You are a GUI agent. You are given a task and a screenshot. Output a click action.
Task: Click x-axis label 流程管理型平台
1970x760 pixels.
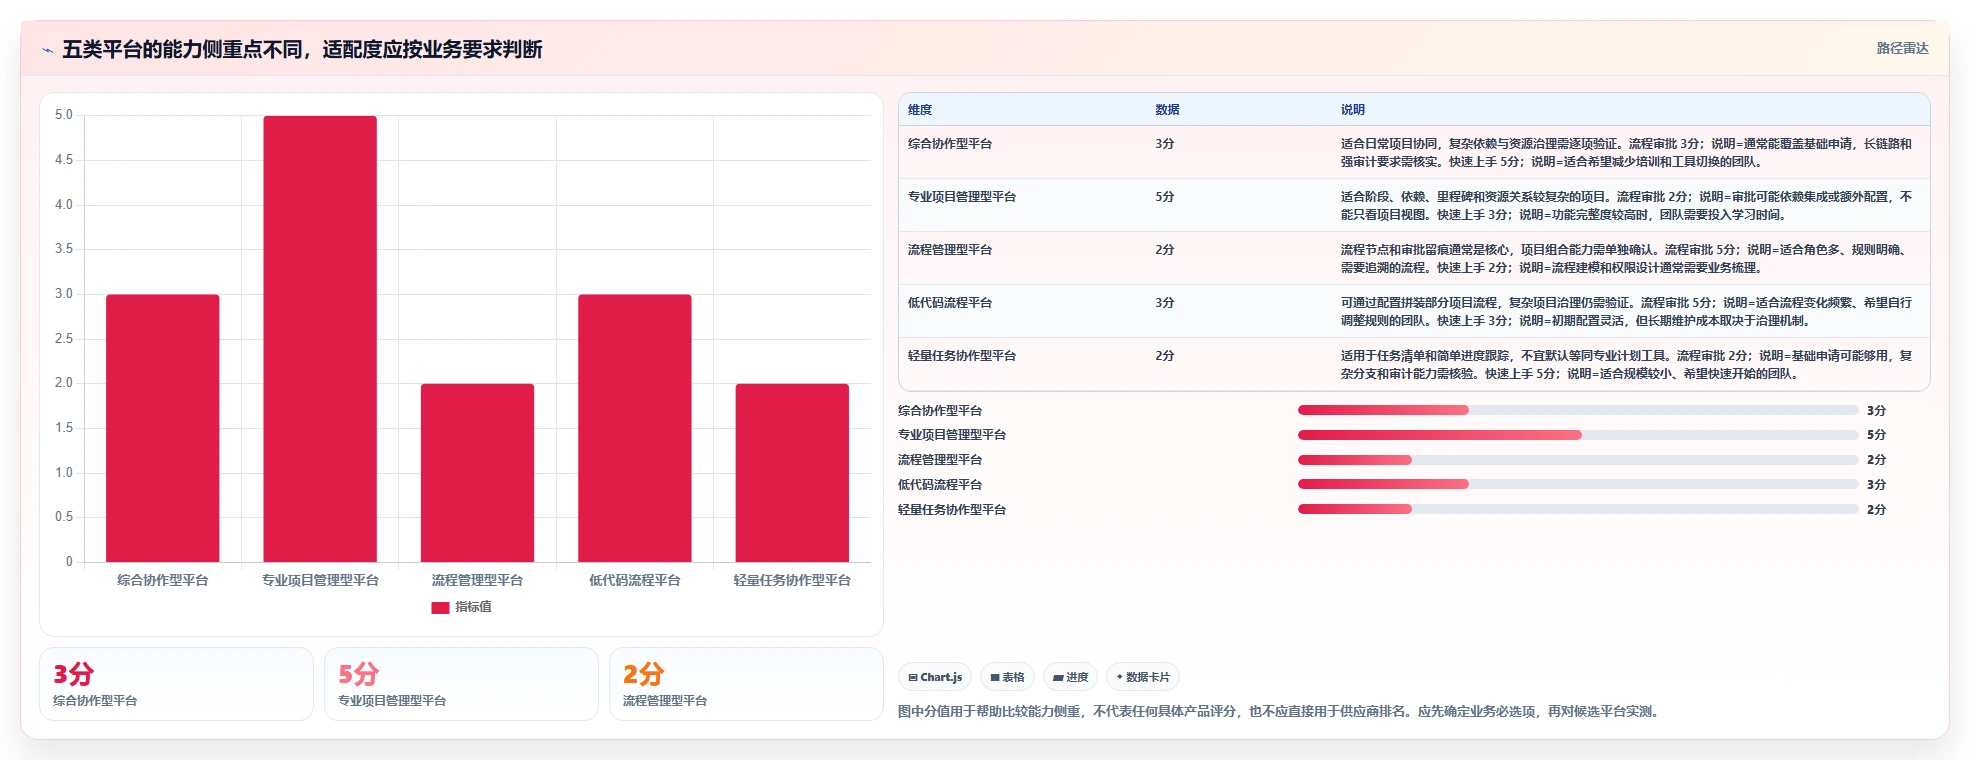click(477, 580)
